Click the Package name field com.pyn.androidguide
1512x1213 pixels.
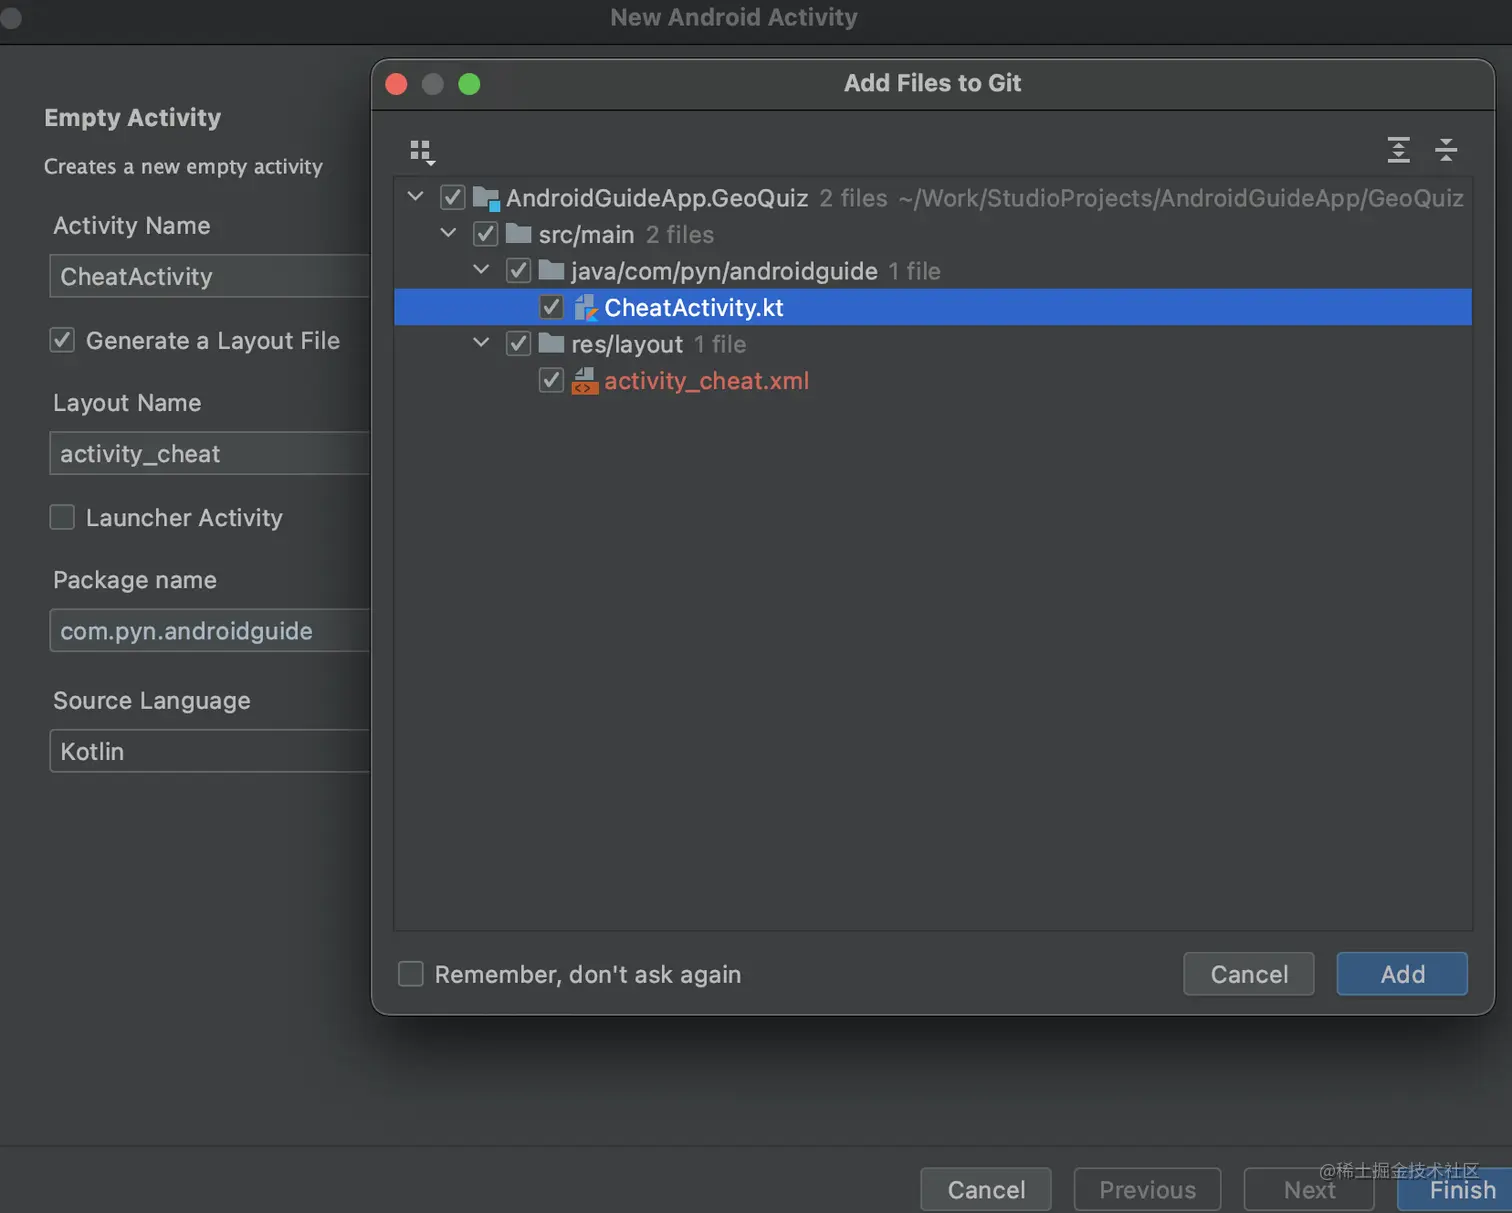coord(210,630)
